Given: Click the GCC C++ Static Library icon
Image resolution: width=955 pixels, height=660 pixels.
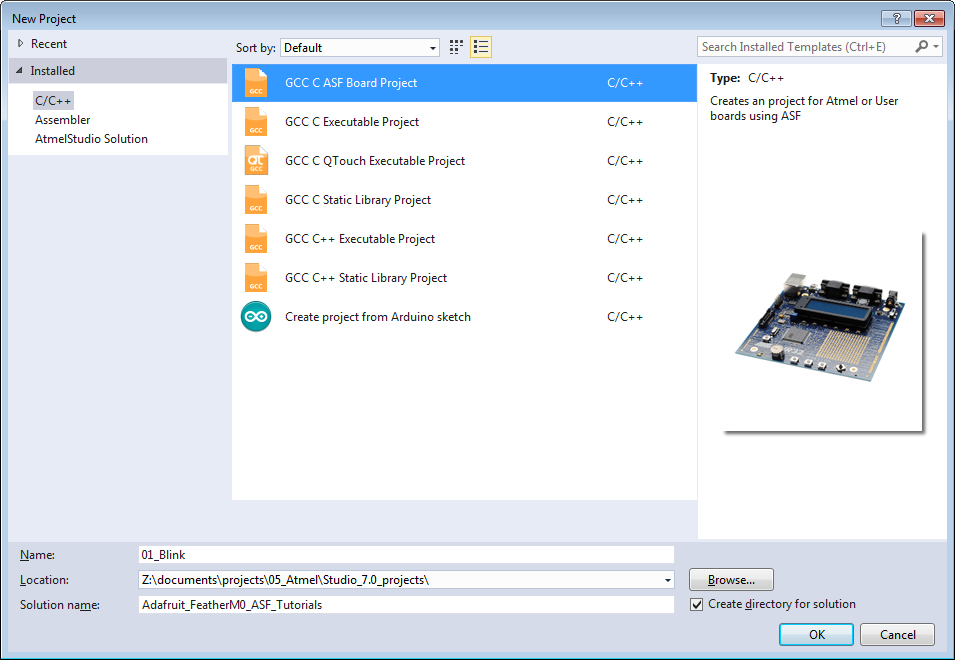Looking at the screenshot, I should pos(256,278).
